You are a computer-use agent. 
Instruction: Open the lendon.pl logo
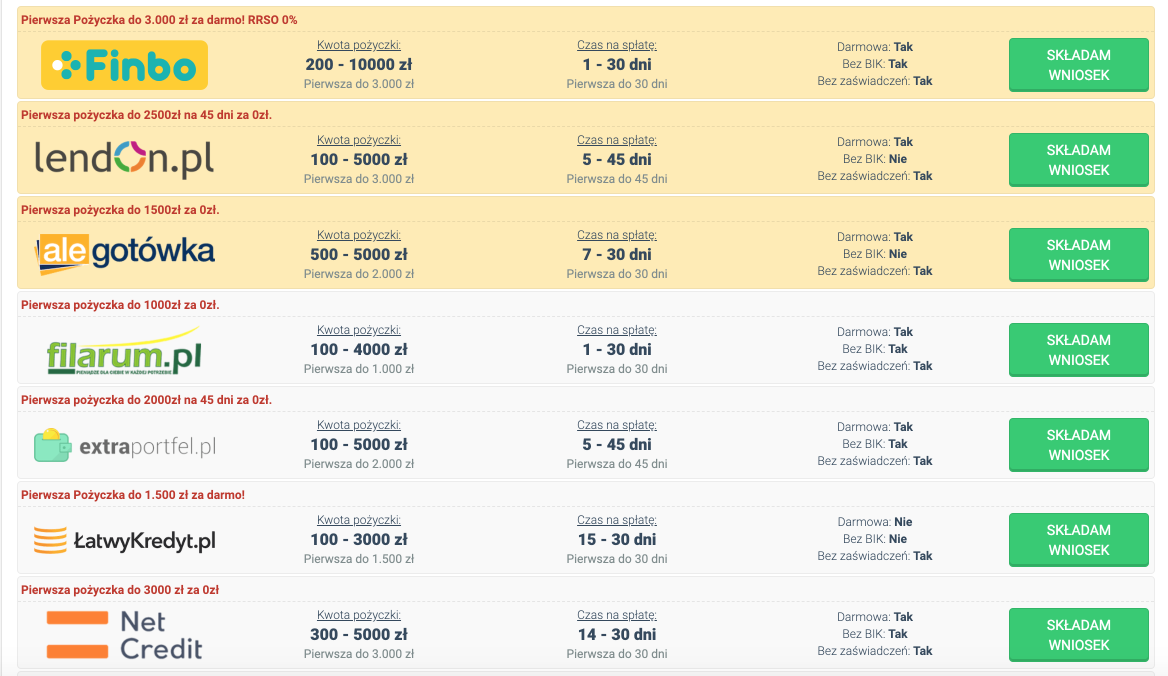click(124, 160)
